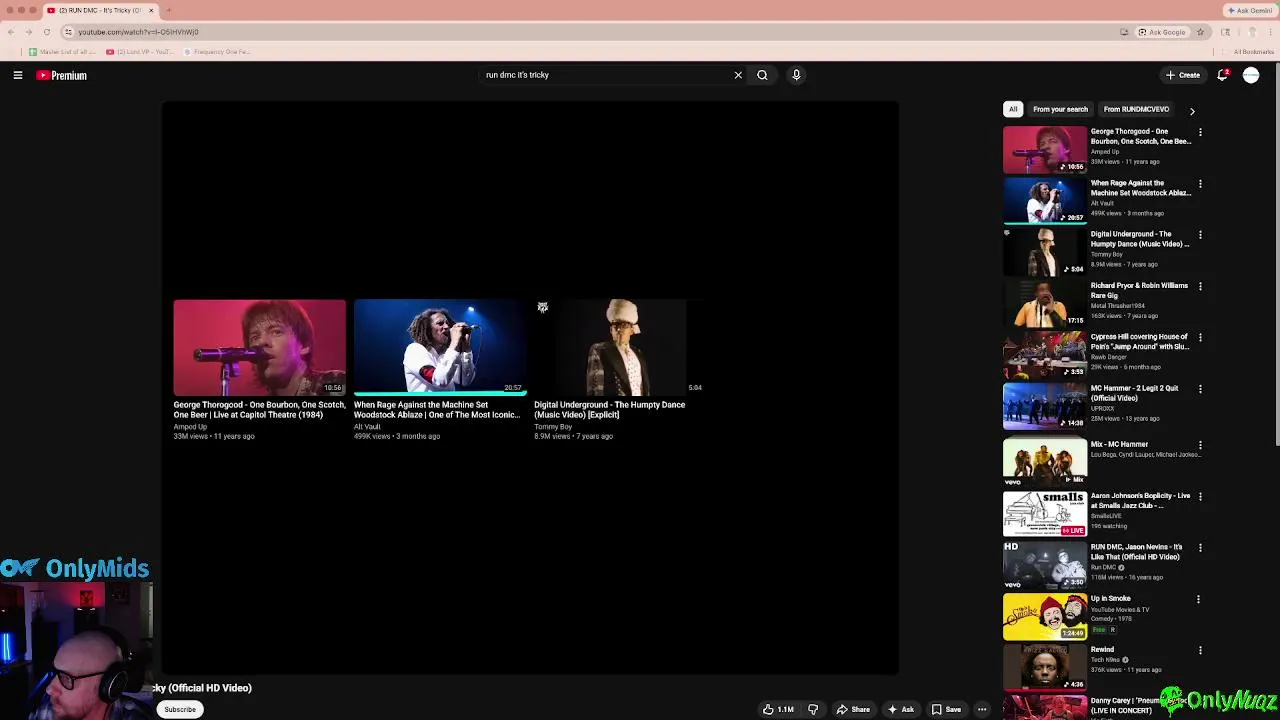This screenshot has width=1280, height=720.
Task: Click the Create button
Action: (x=1182, y=75)
